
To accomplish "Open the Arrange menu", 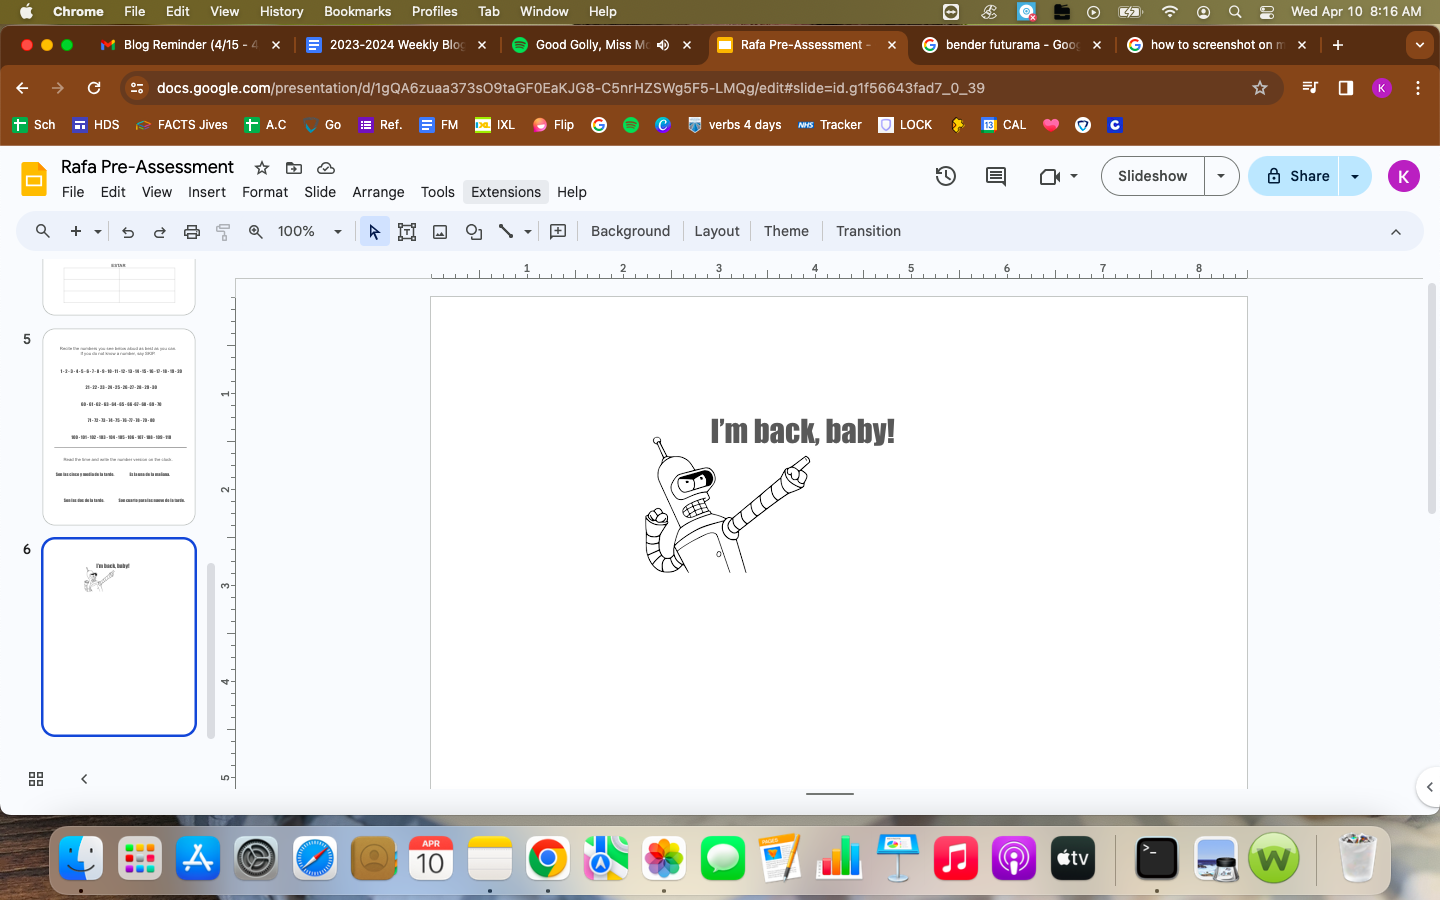I will 378,192.
